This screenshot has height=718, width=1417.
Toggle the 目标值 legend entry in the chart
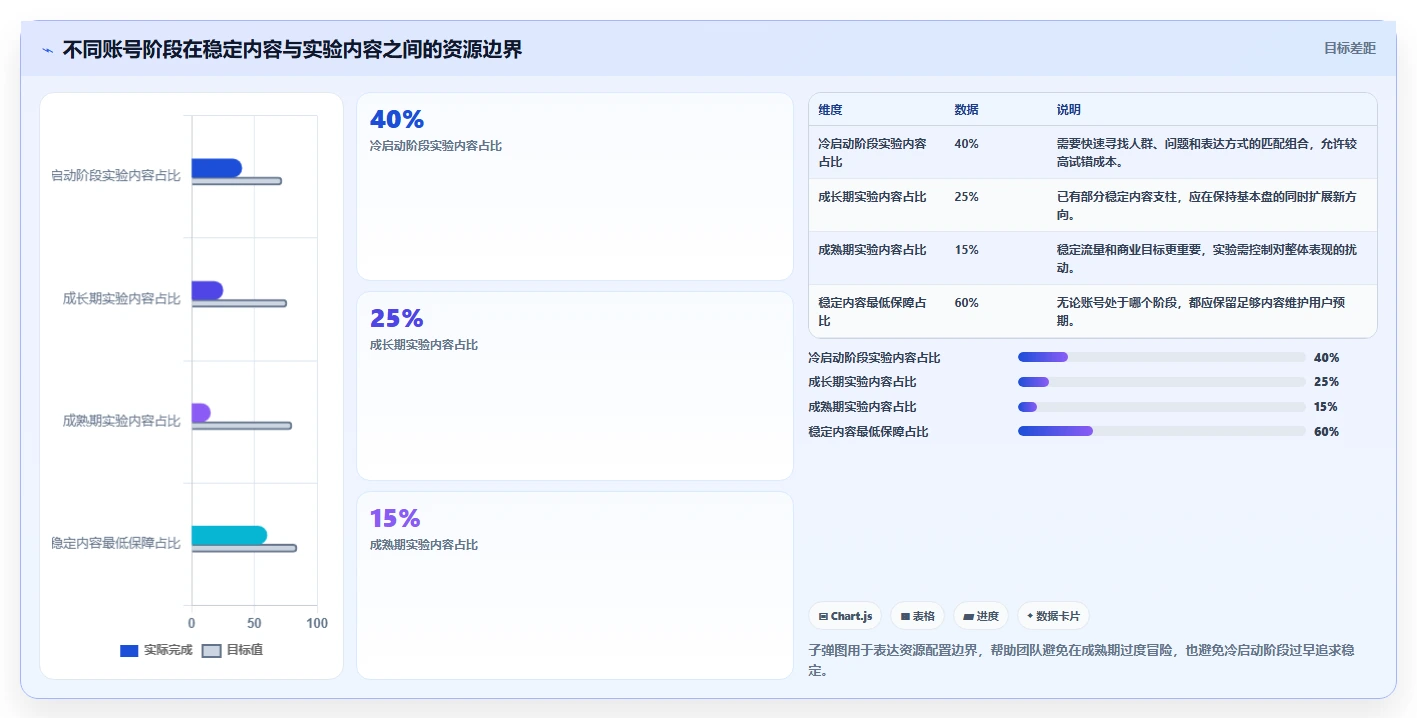pos(233,650)
